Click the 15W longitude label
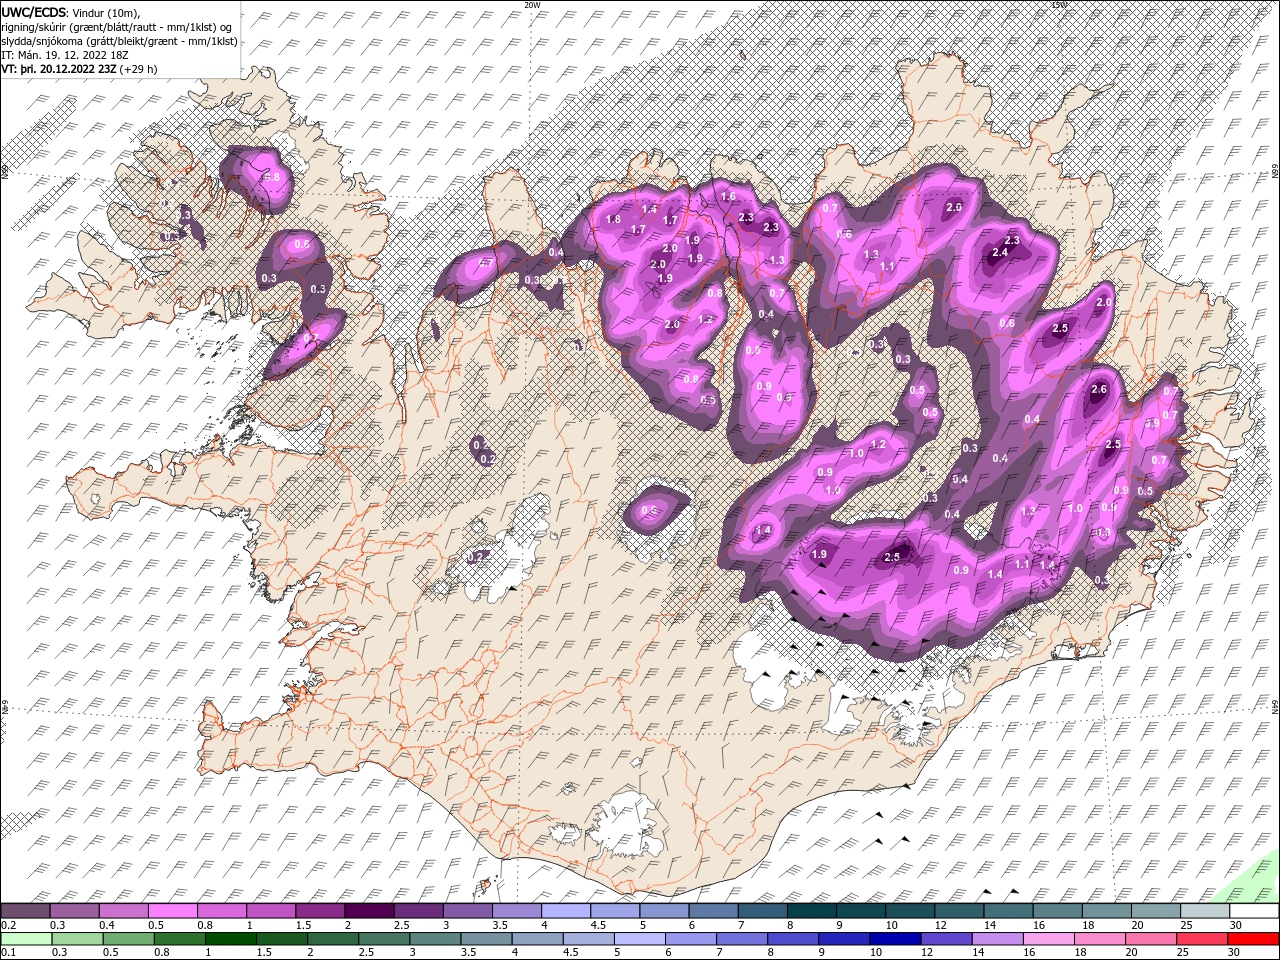Viewport: 1280px width, 960px height. tap(1059, 5)
